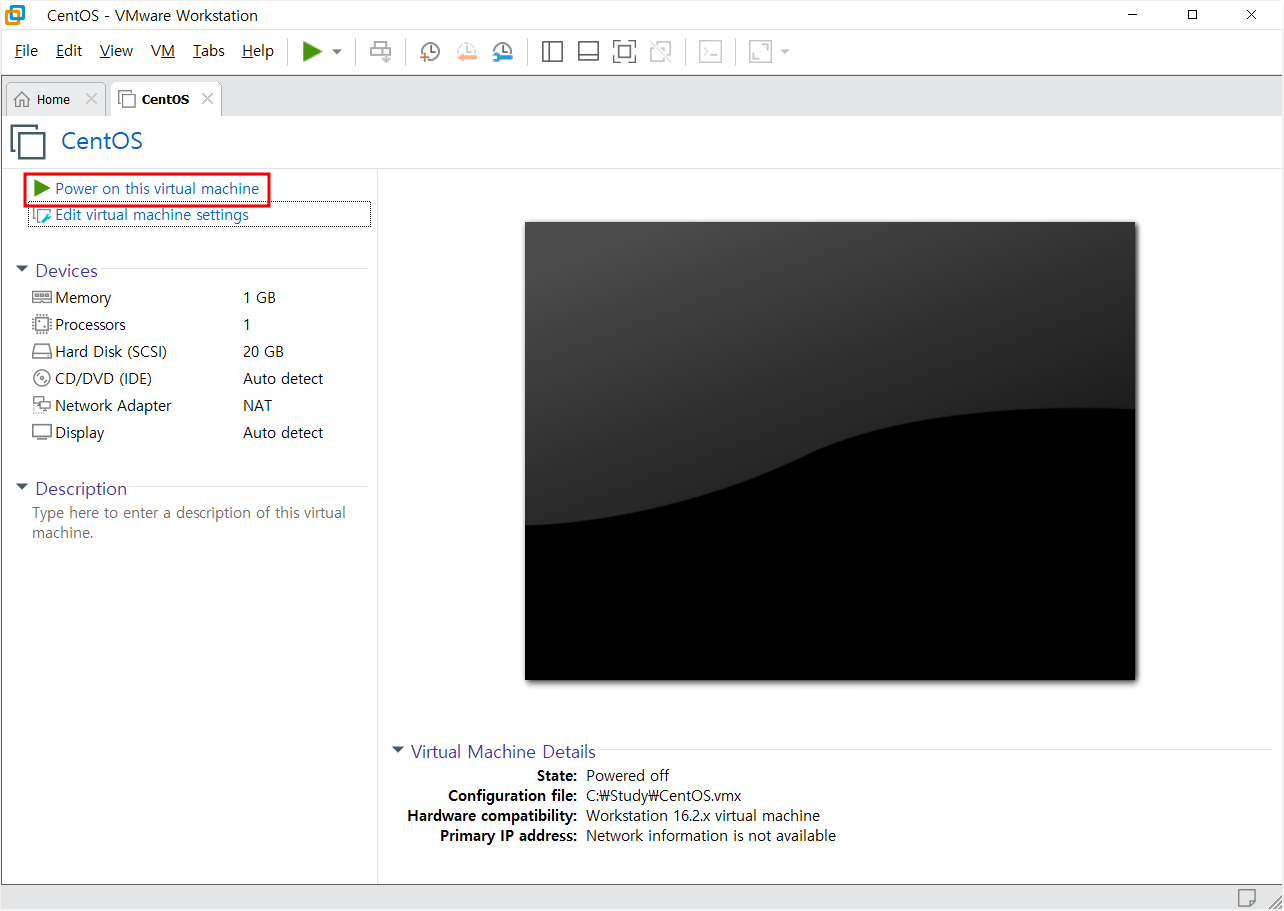Screen dimensions: 1284x911
Task: Select the Display device row
Action: click(x=199, y=433)
